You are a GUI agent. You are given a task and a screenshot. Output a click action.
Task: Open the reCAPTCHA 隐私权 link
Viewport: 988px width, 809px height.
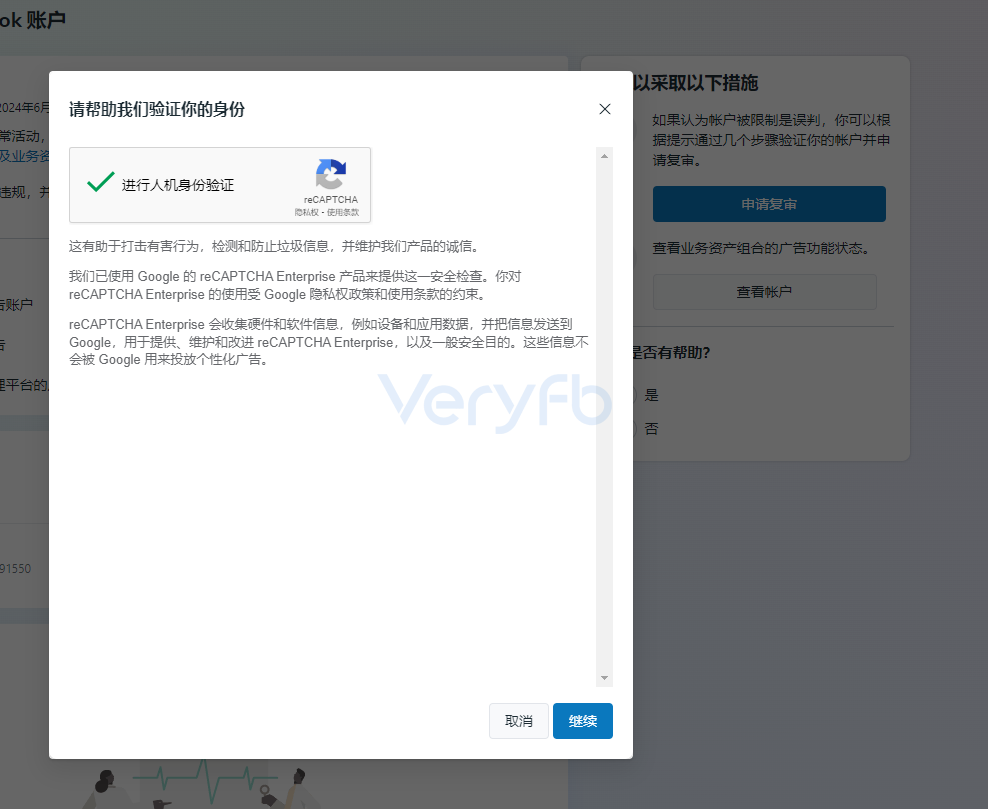point(306,212)
